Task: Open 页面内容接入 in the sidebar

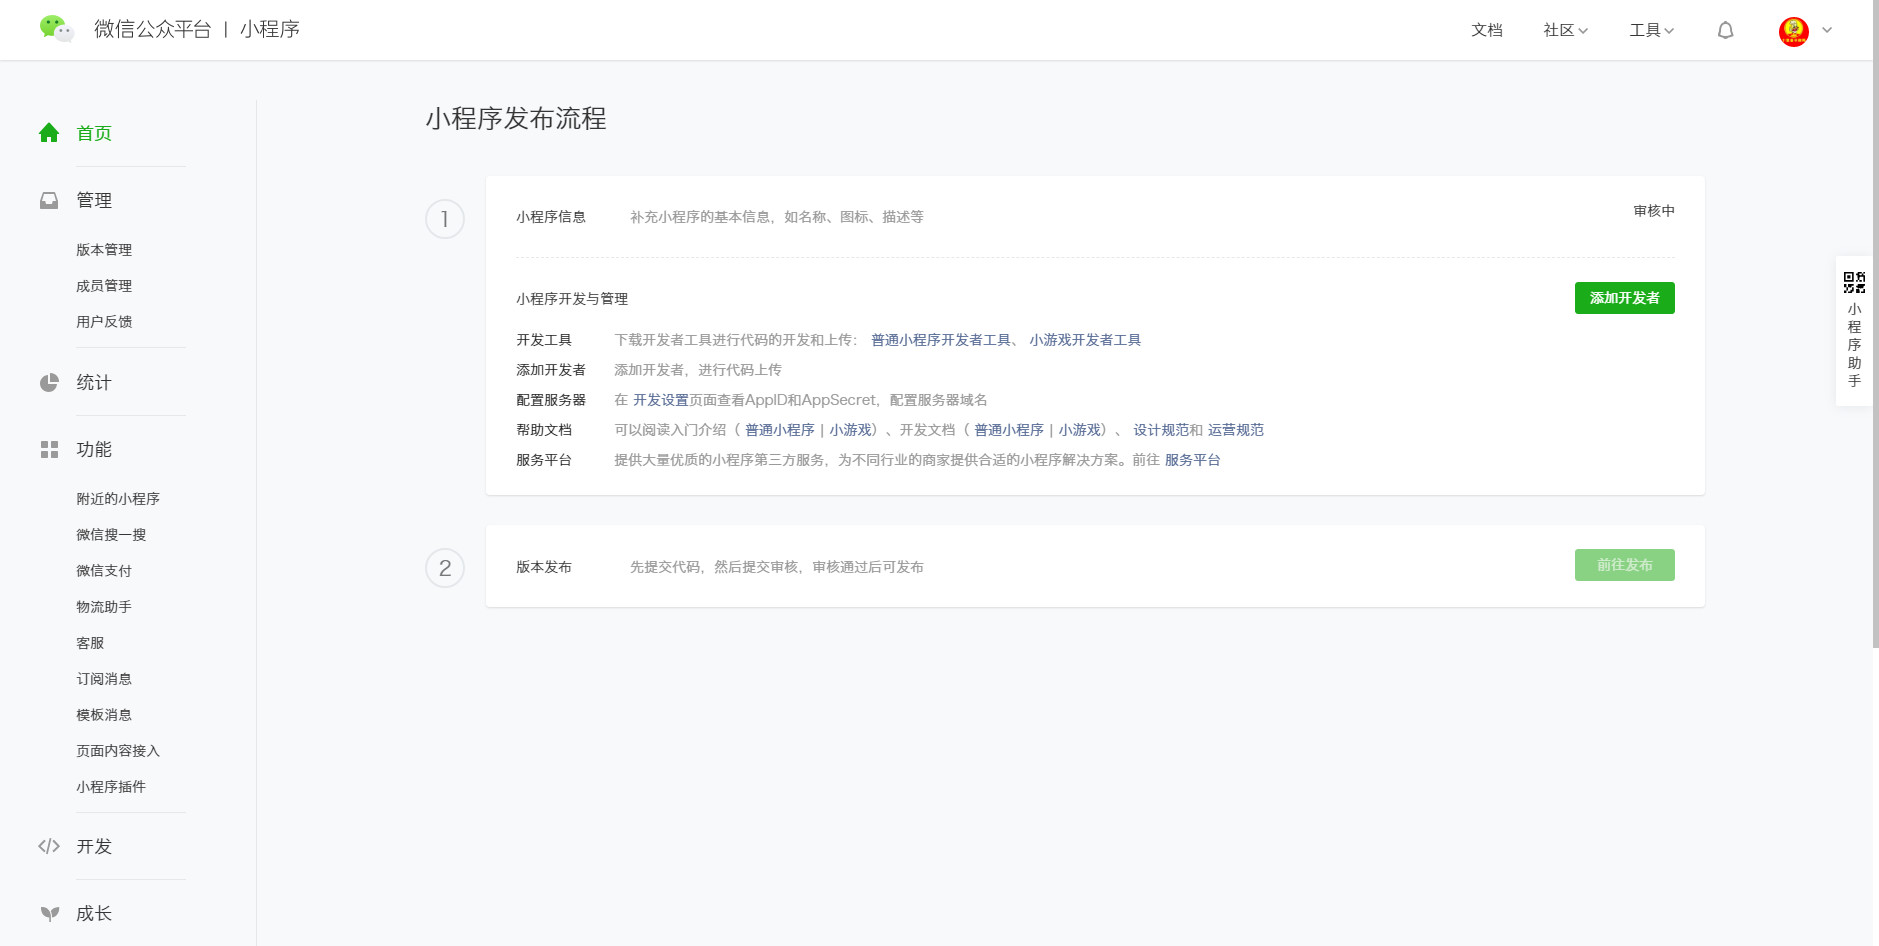Action: pos(118,751)
